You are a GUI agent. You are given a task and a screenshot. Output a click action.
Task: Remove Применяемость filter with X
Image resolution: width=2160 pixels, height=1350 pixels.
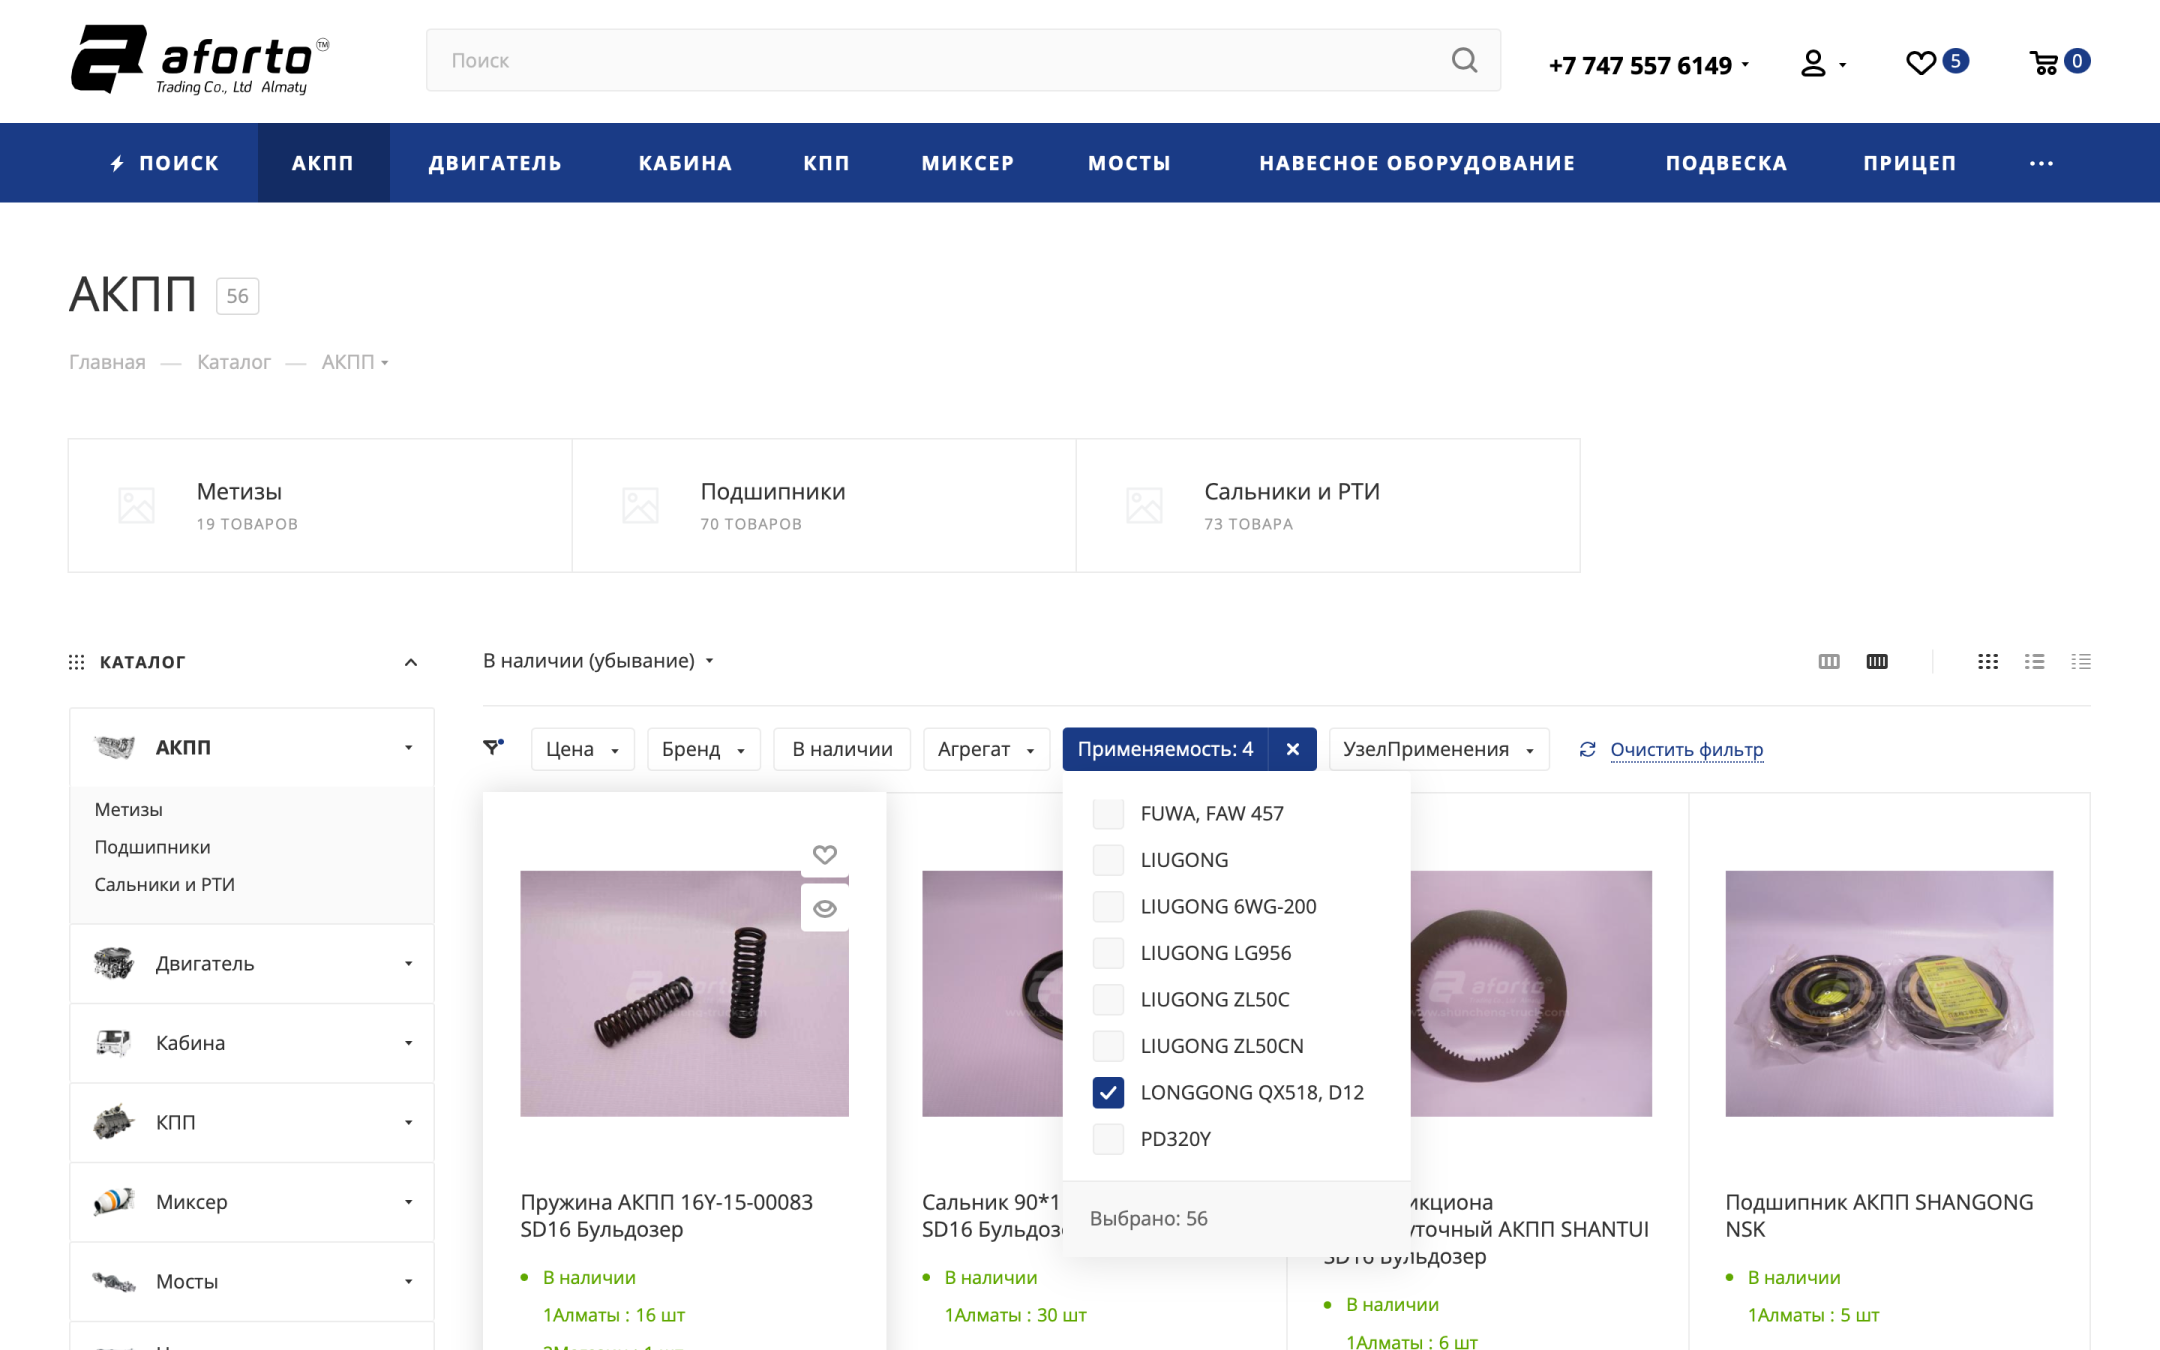pos(1292,749)
